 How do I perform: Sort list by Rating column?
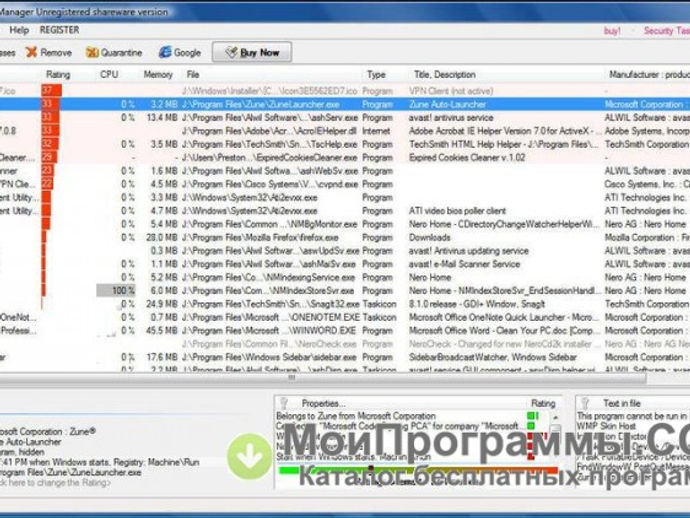[58, 74]
